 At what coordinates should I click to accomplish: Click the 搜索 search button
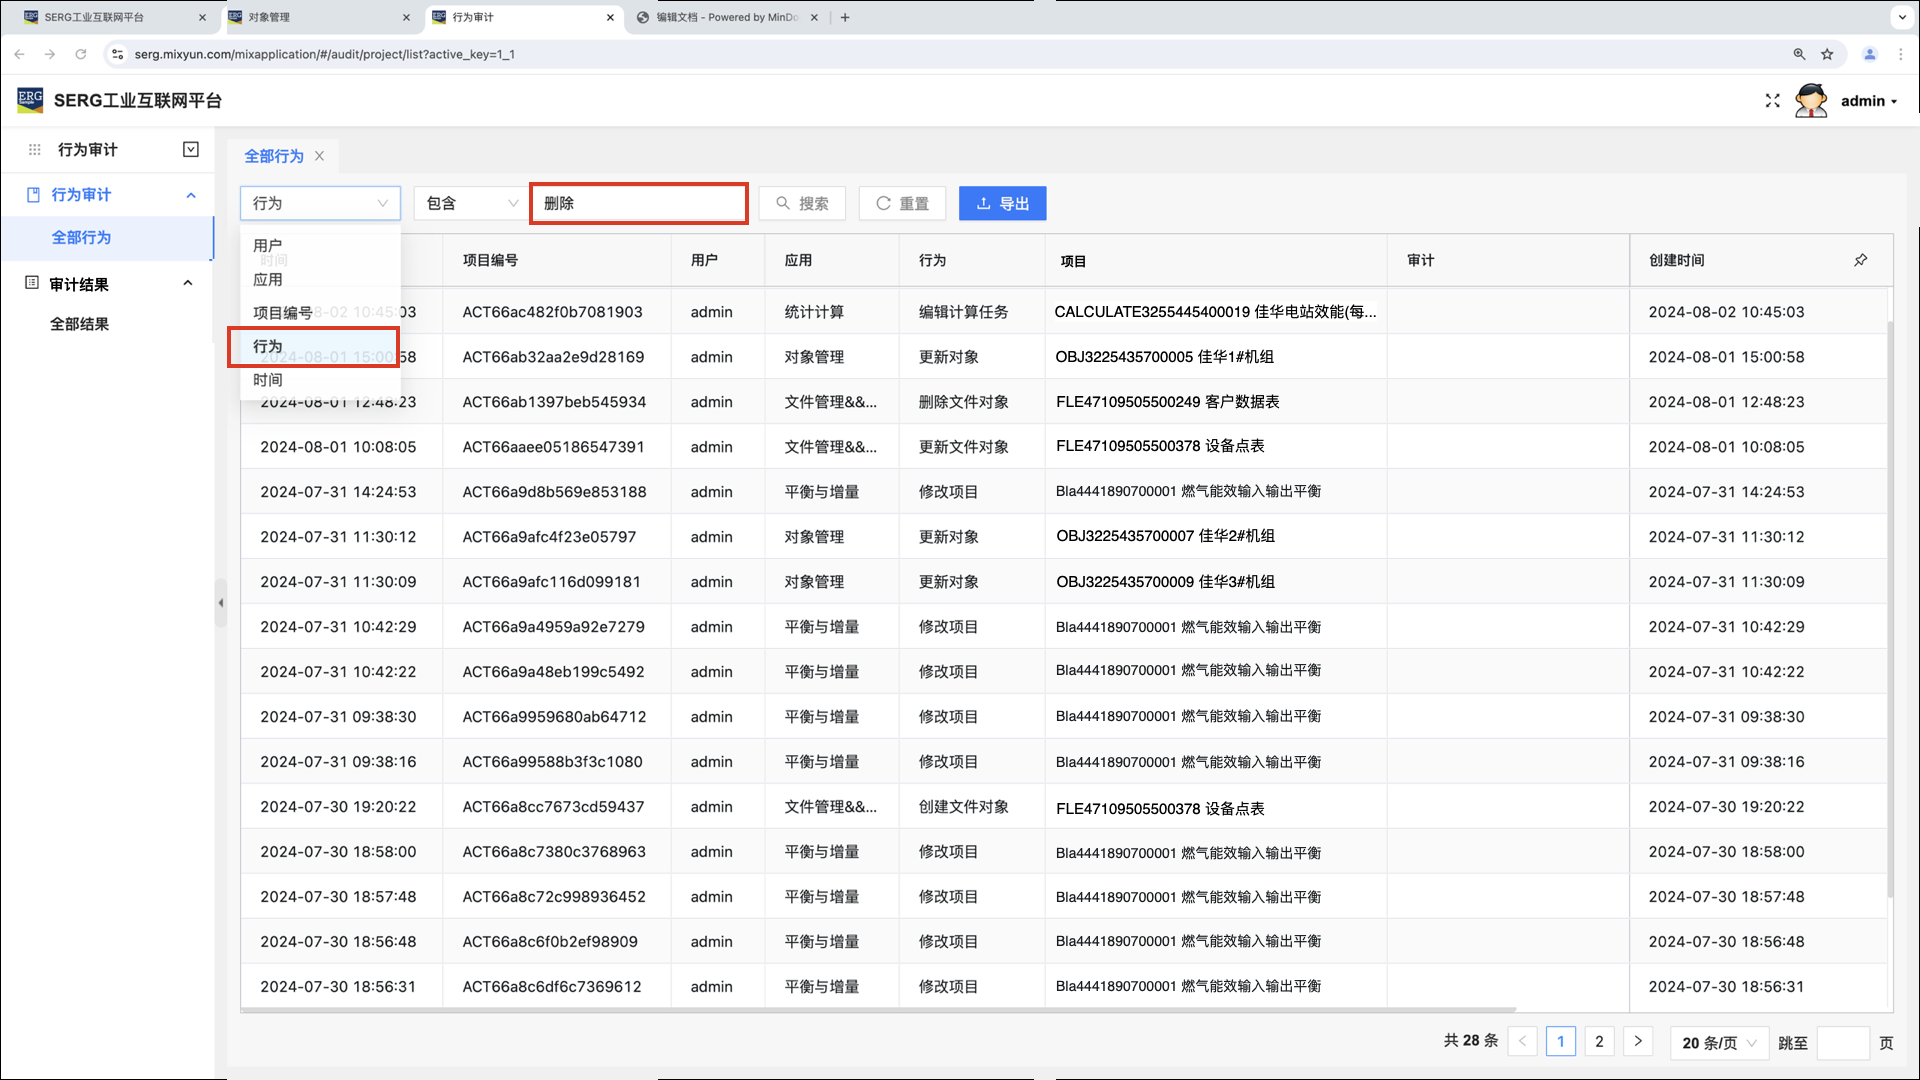tap(802, 204)
